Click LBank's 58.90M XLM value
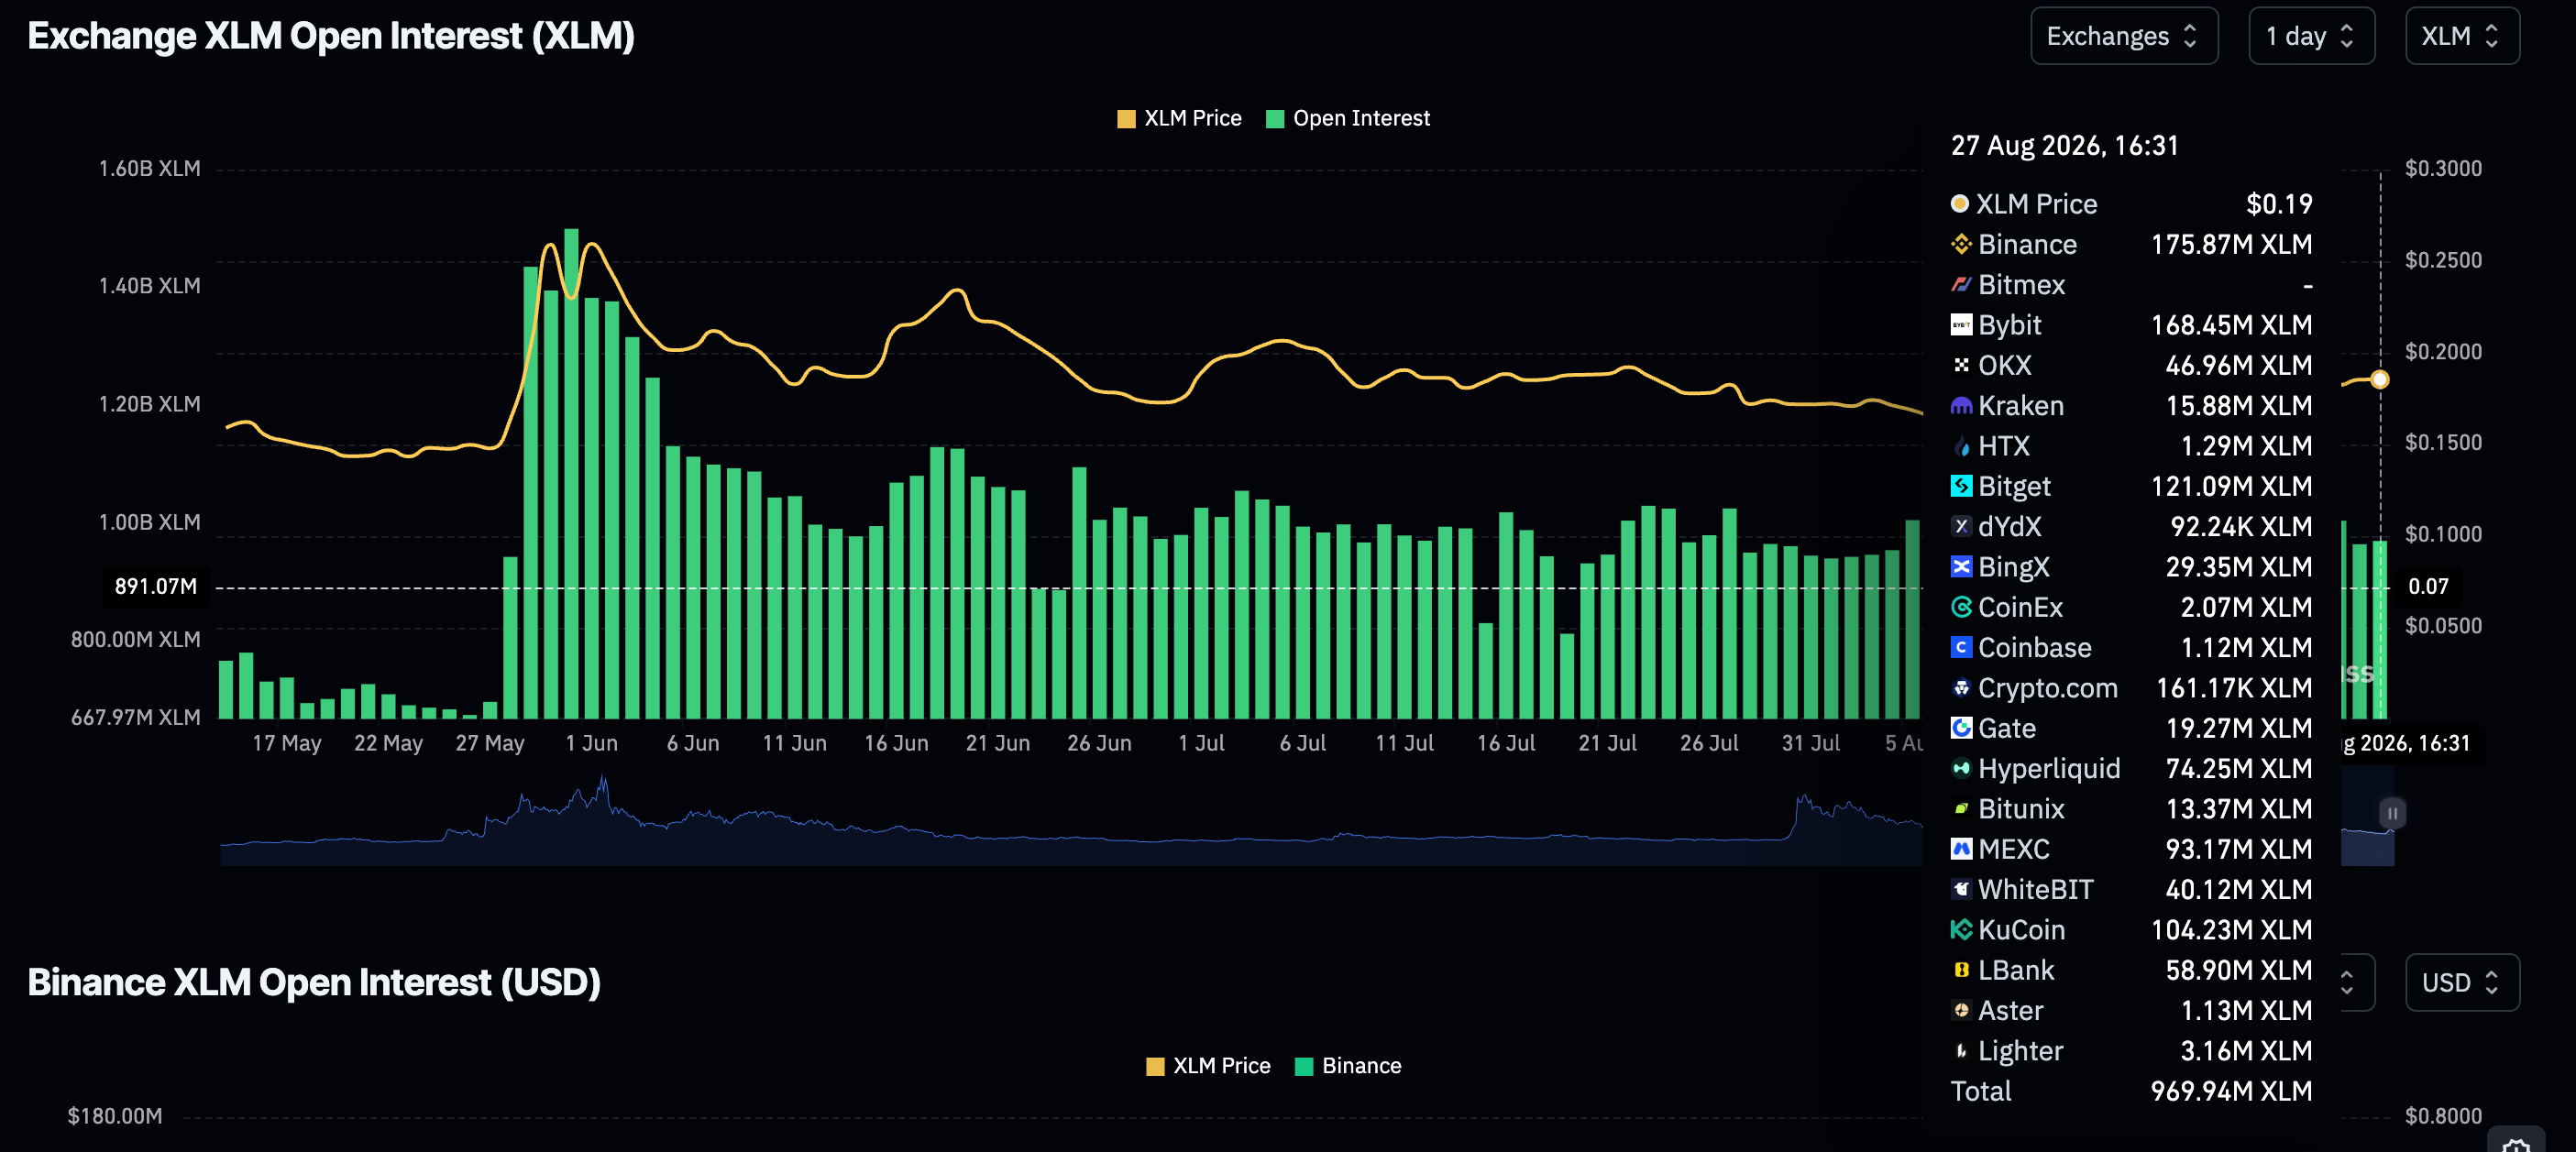Image resolution: width=2576 pixels, height=1152 pixels. (x=2239, y=970)
